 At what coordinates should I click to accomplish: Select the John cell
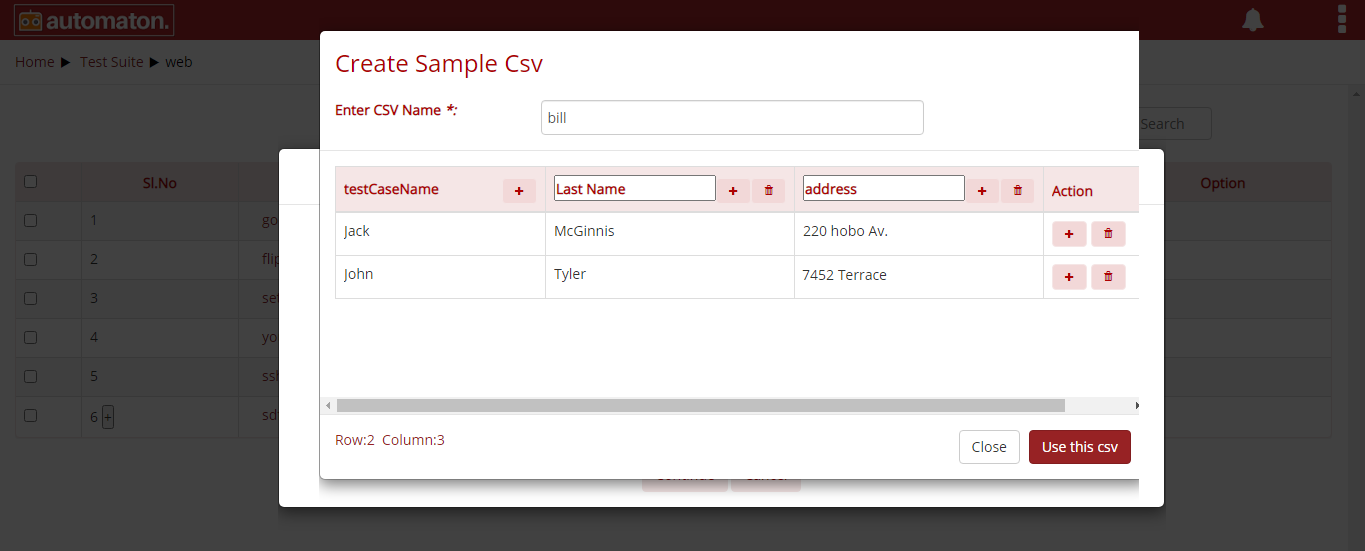click(440, 277)
